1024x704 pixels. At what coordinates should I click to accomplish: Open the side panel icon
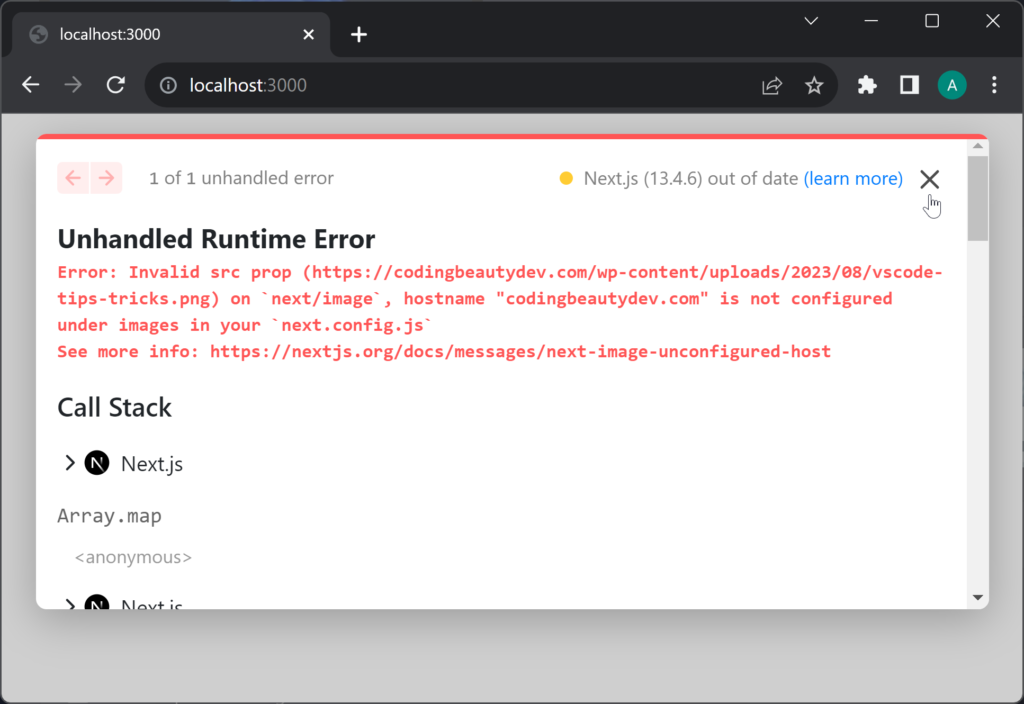pyautogui.click(x=909, y=85)
